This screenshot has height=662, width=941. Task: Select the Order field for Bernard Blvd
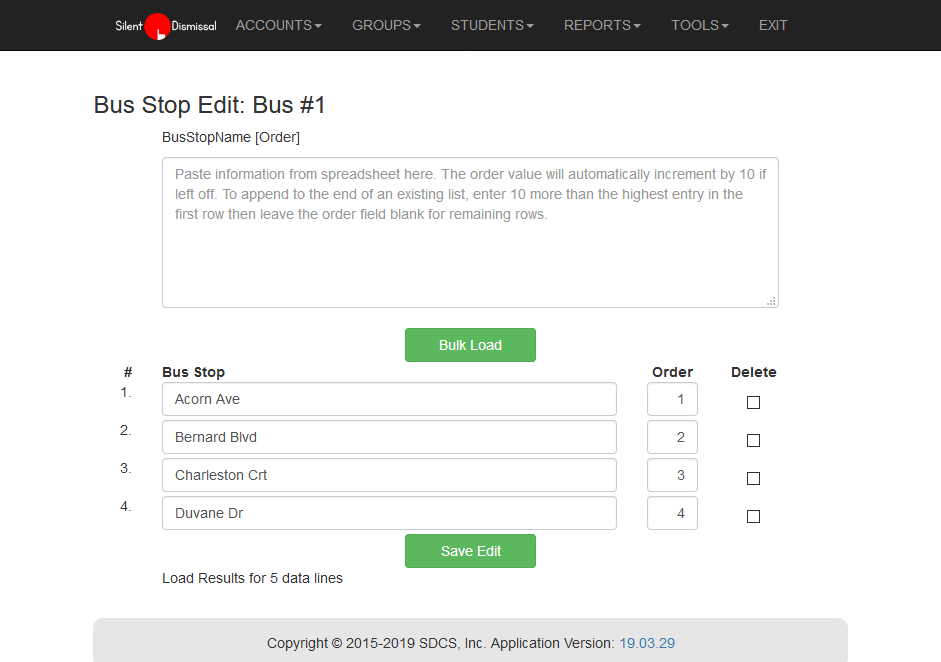tap(672, 437)
